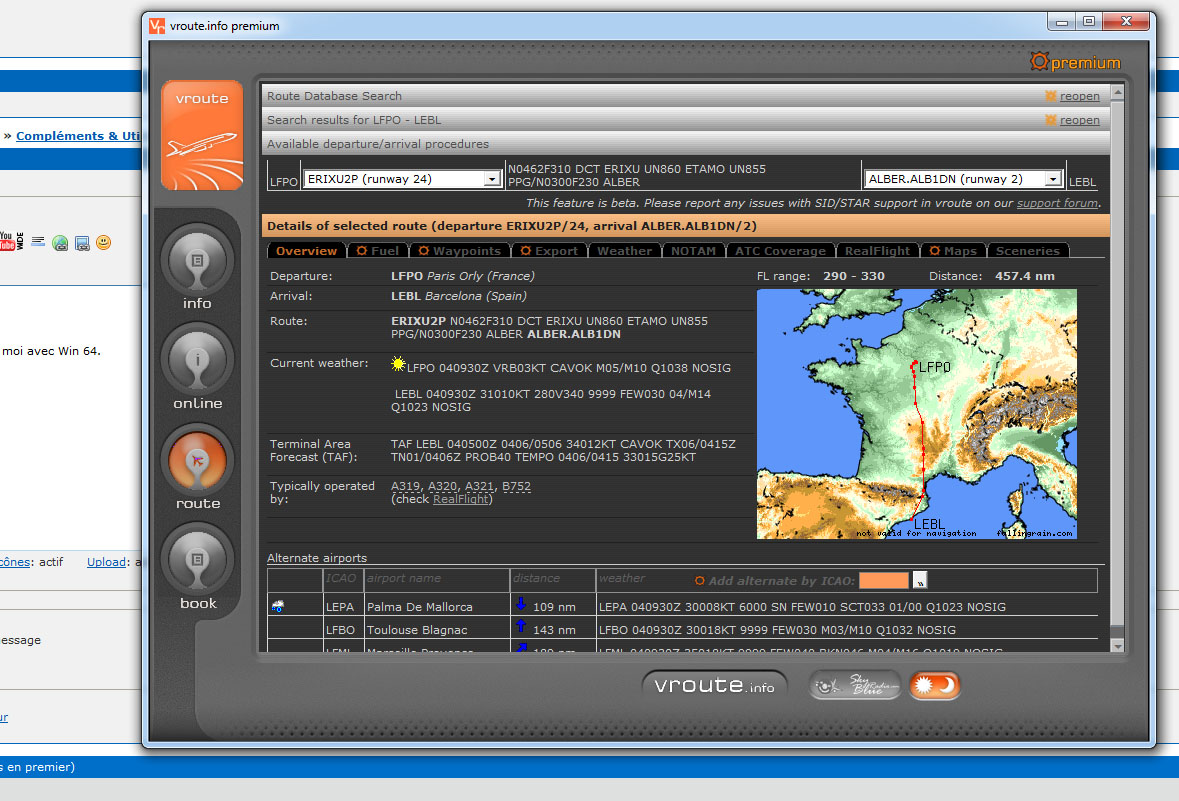
Task: Click the scroll up arrow of panel scrollbar
Action: click(1117, 93)
